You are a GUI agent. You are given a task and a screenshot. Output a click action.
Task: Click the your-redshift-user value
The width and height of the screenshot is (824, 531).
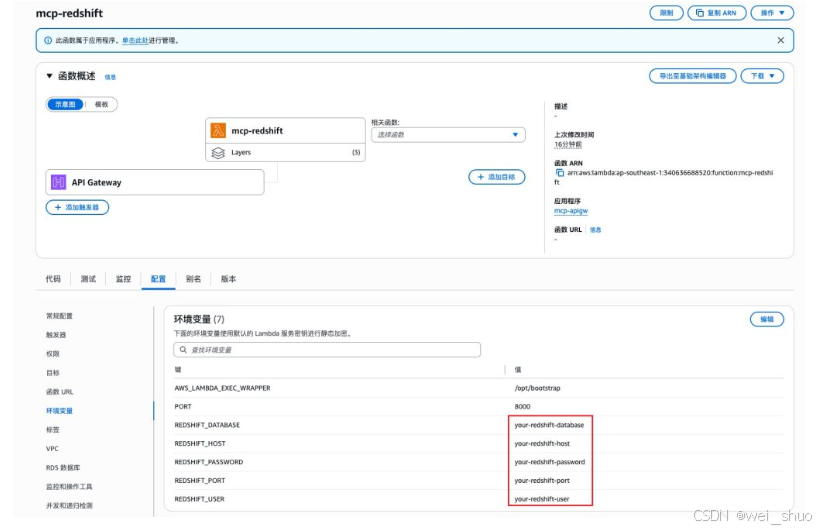(542, 499)
